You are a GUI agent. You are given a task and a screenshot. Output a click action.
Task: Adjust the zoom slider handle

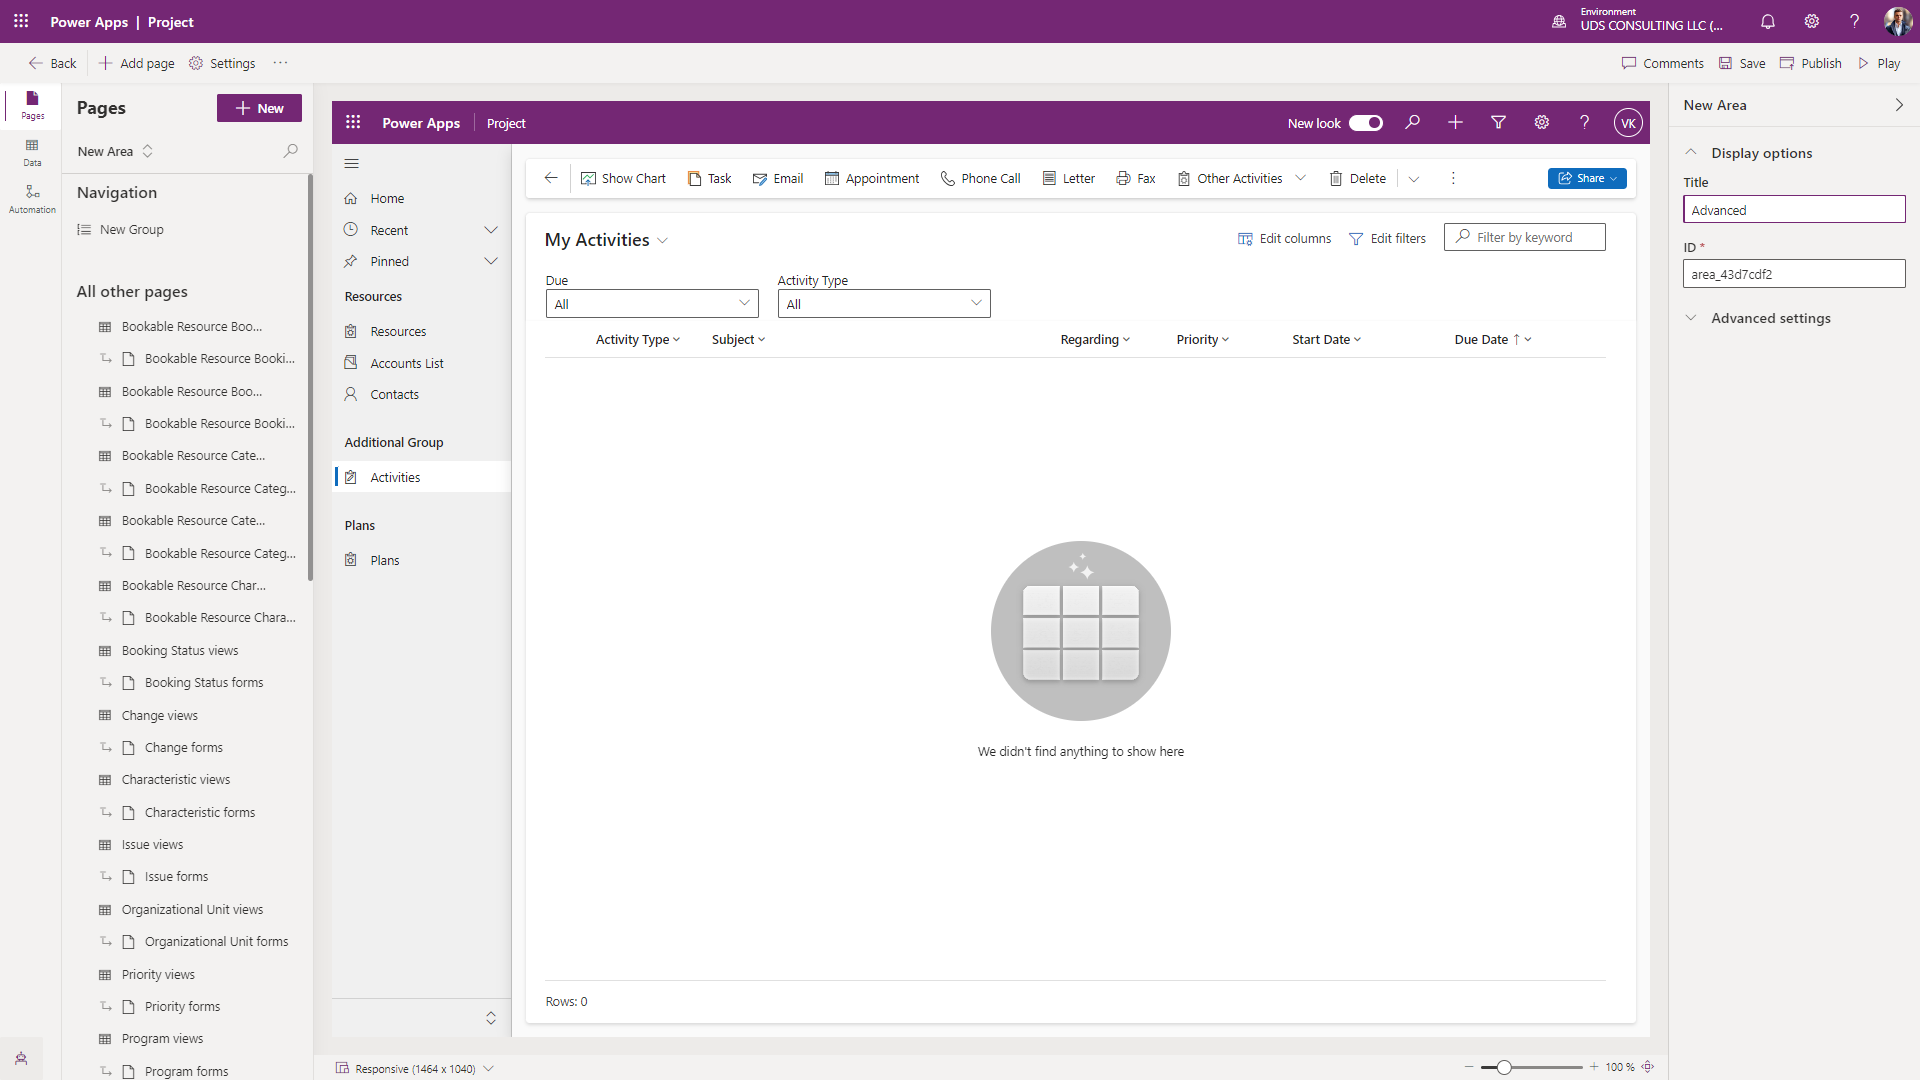point(1503,1067)
